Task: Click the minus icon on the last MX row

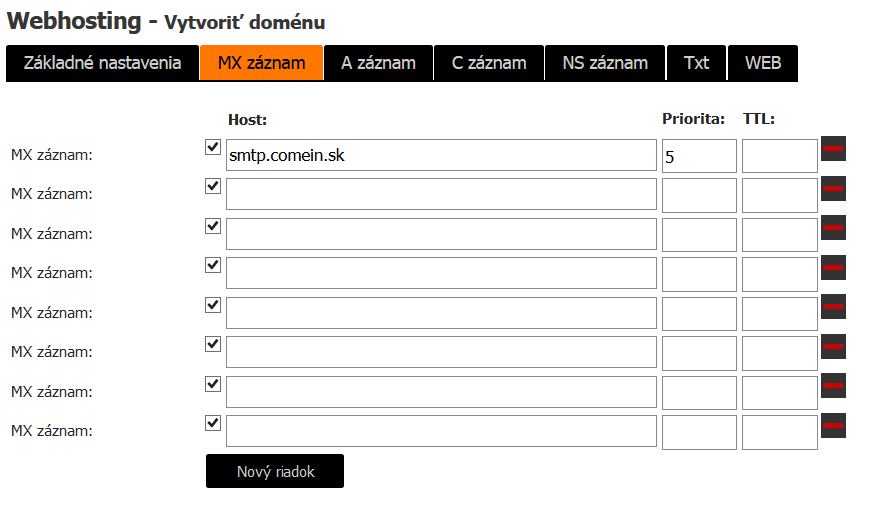Action: (x=833, y=425)
